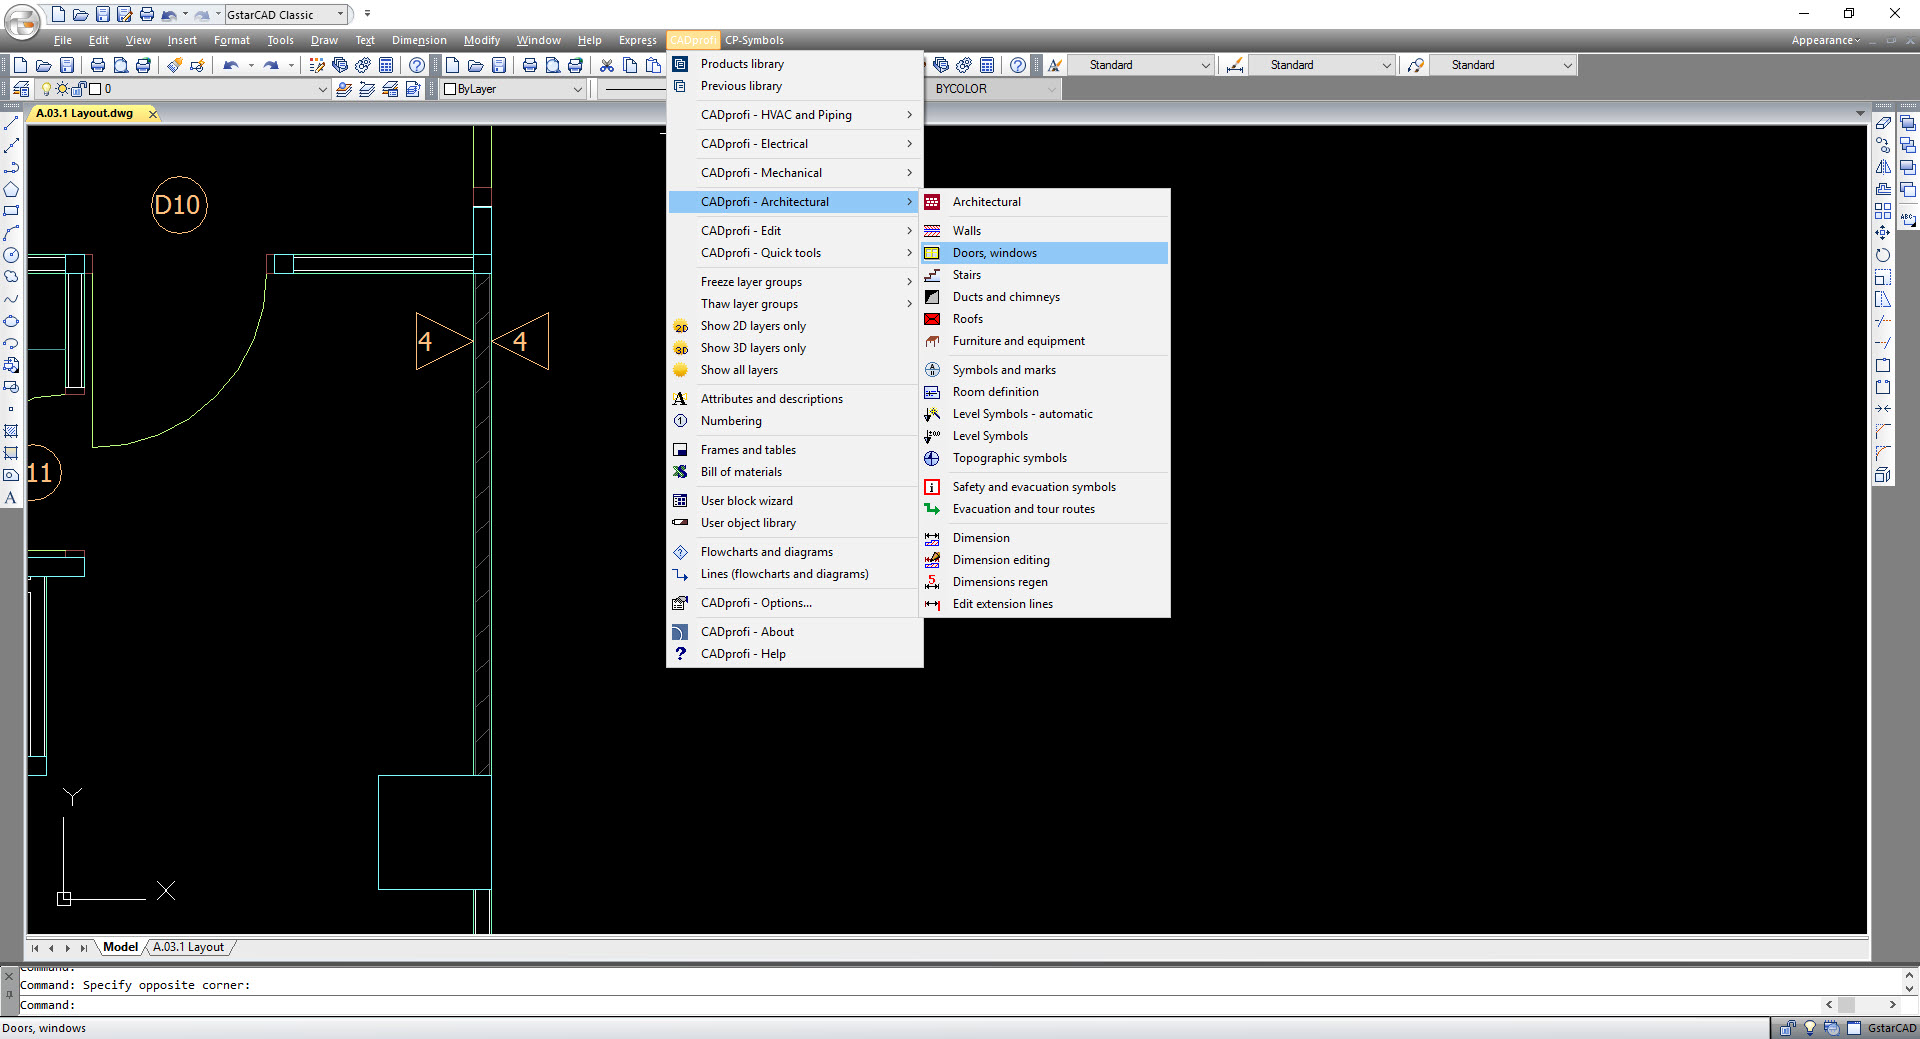
Task: Click CADprofi - Help entry
Action: (x=794, y=654)
